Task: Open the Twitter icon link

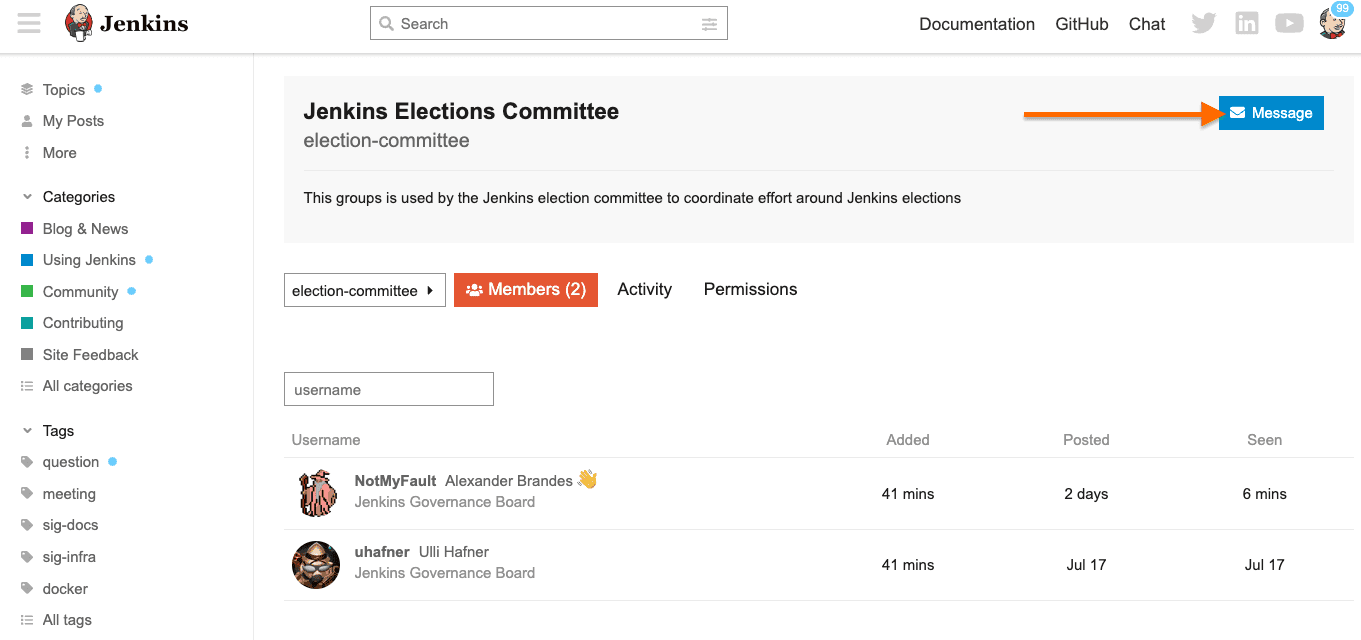Action: coord(1203,24)
